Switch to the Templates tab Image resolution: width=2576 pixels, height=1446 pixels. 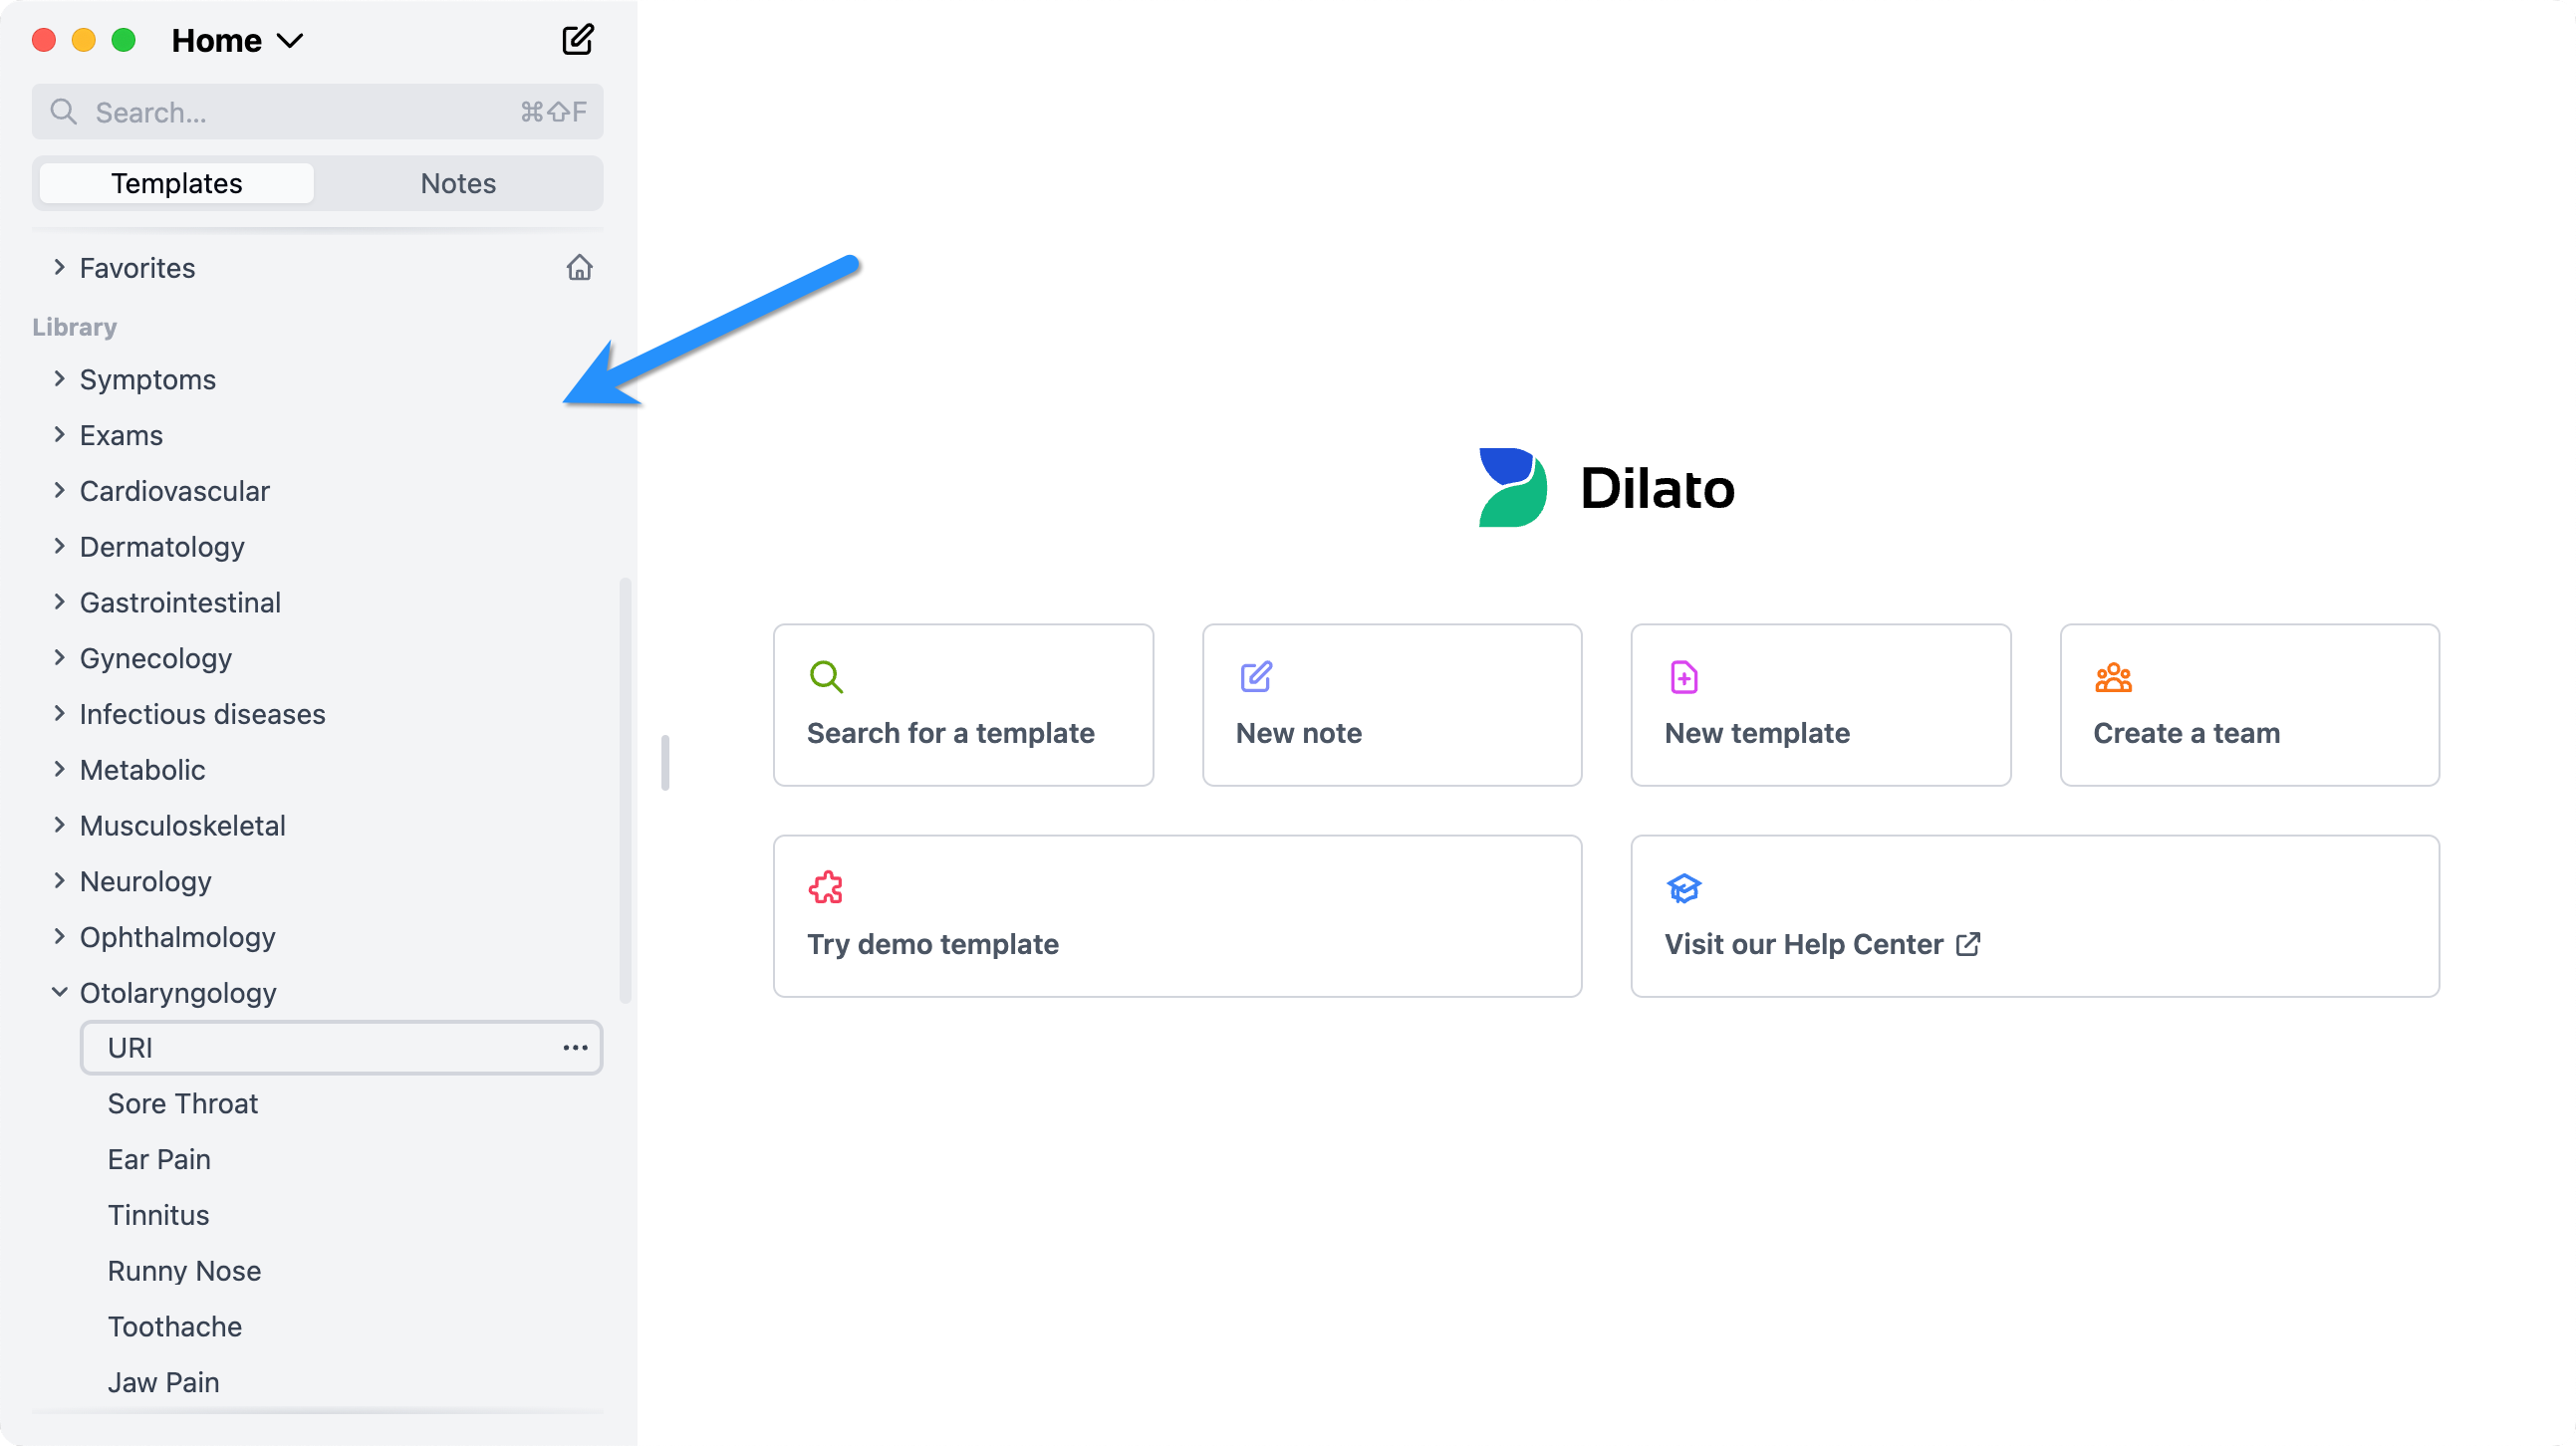[175, 182]
